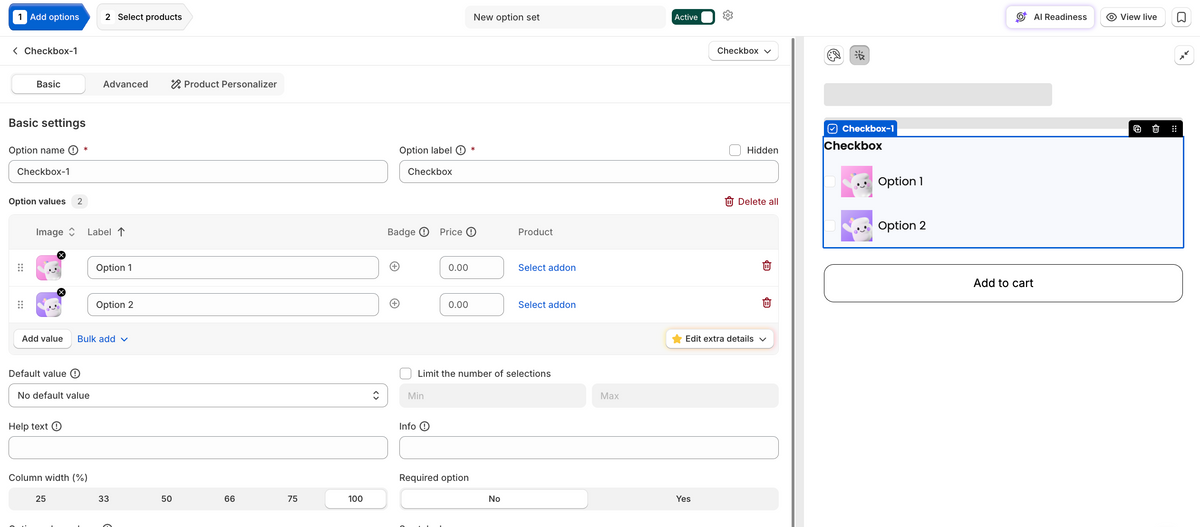Sort option values by Image column arrows
Viewport: 1200px width, 527px height.
tap(72, 232)
